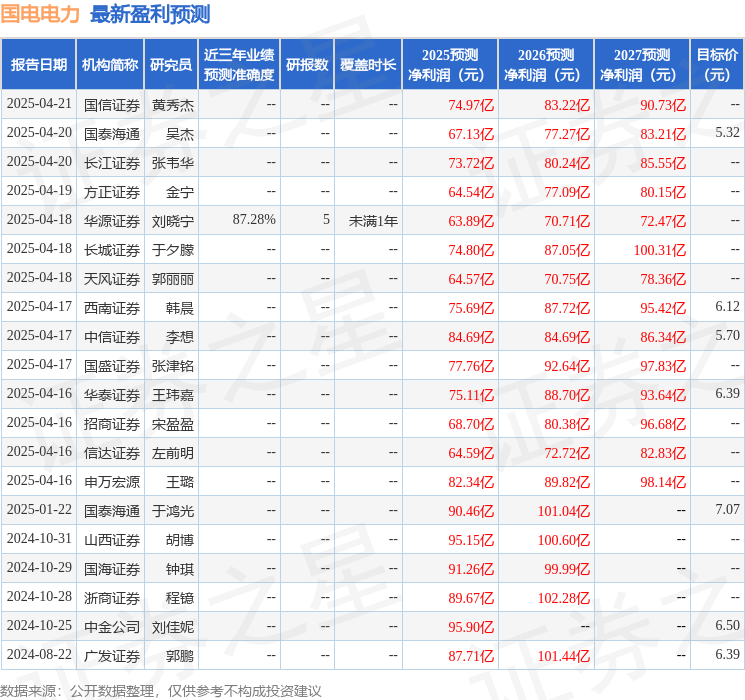Click the 100.31亿 forecast value
Viewport: 745px width, 700px height.
659,249
